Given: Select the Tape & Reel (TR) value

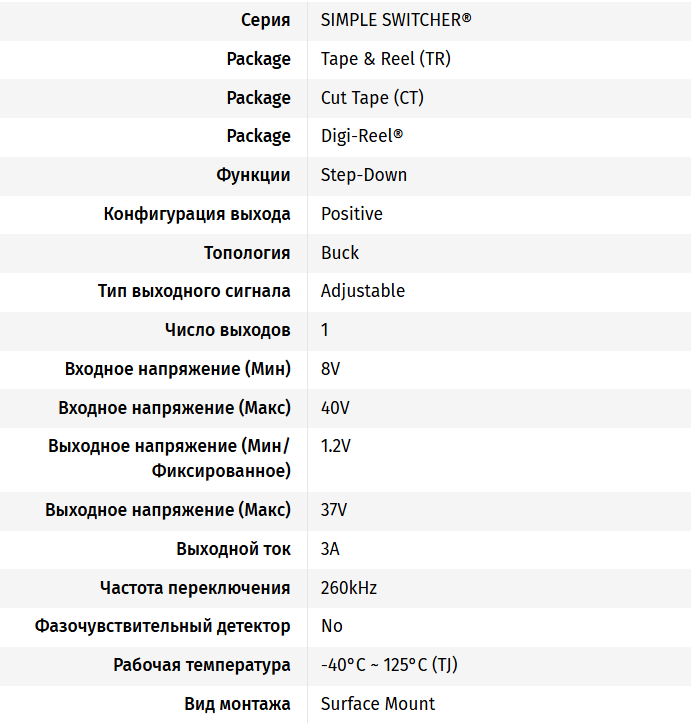Looking at the screenshot, I should tap(385, 59).
